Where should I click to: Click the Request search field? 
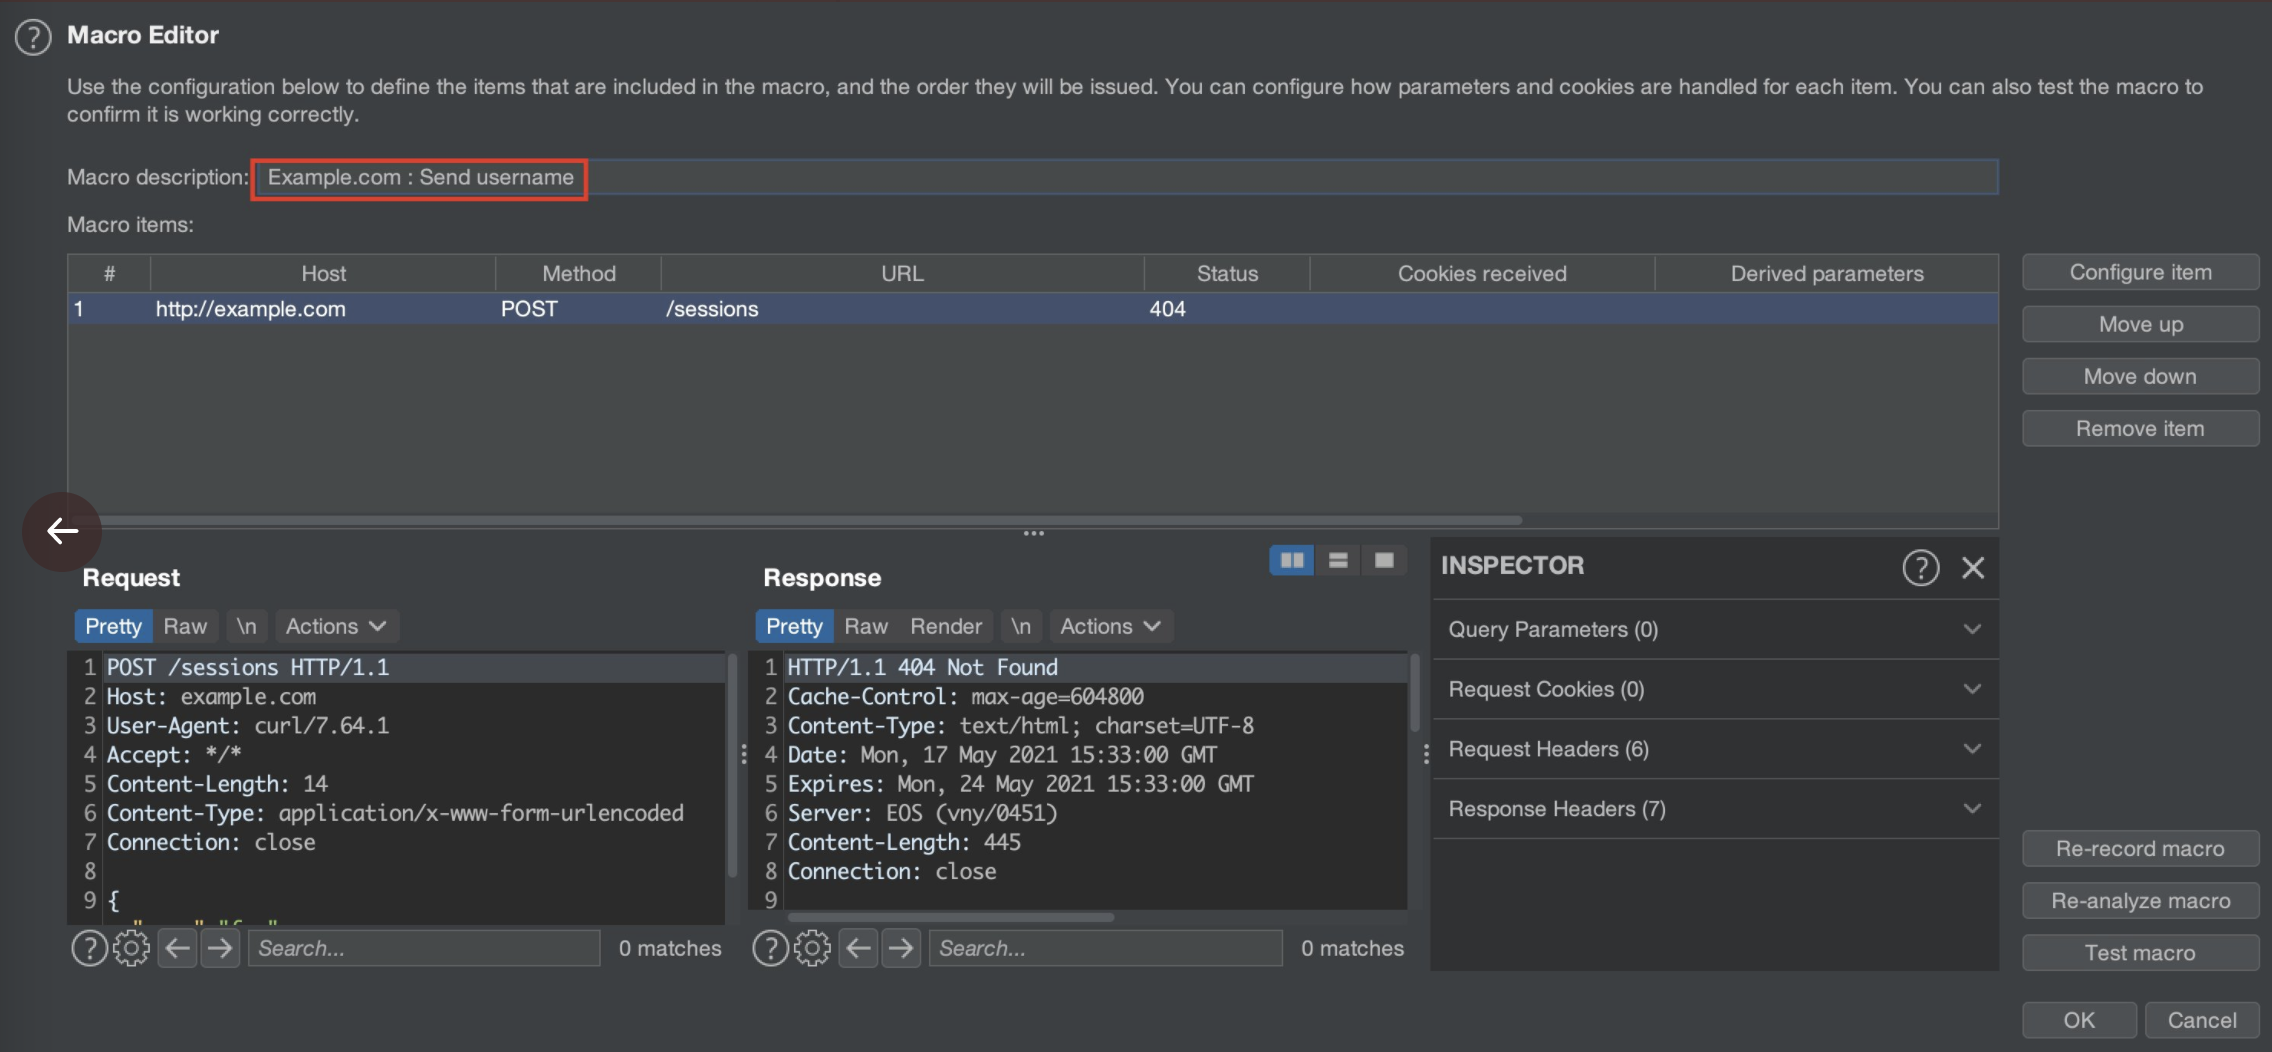point(424,948)
